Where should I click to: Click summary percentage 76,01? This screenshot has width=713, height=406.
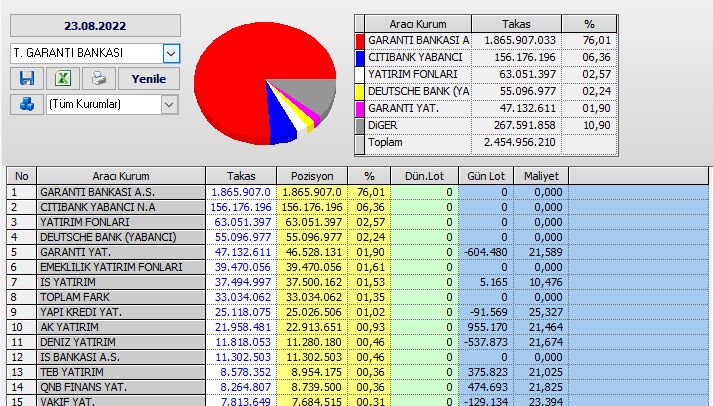(x=597, y=40)
